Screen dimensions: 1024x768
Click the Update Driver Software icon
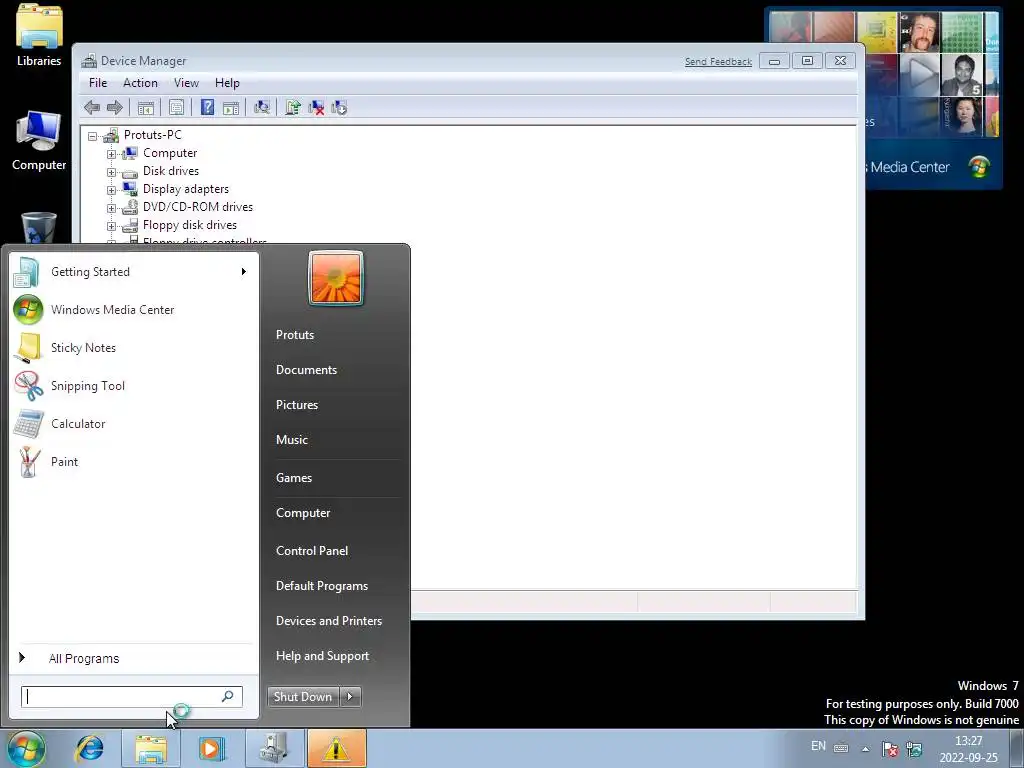[293, 107]
